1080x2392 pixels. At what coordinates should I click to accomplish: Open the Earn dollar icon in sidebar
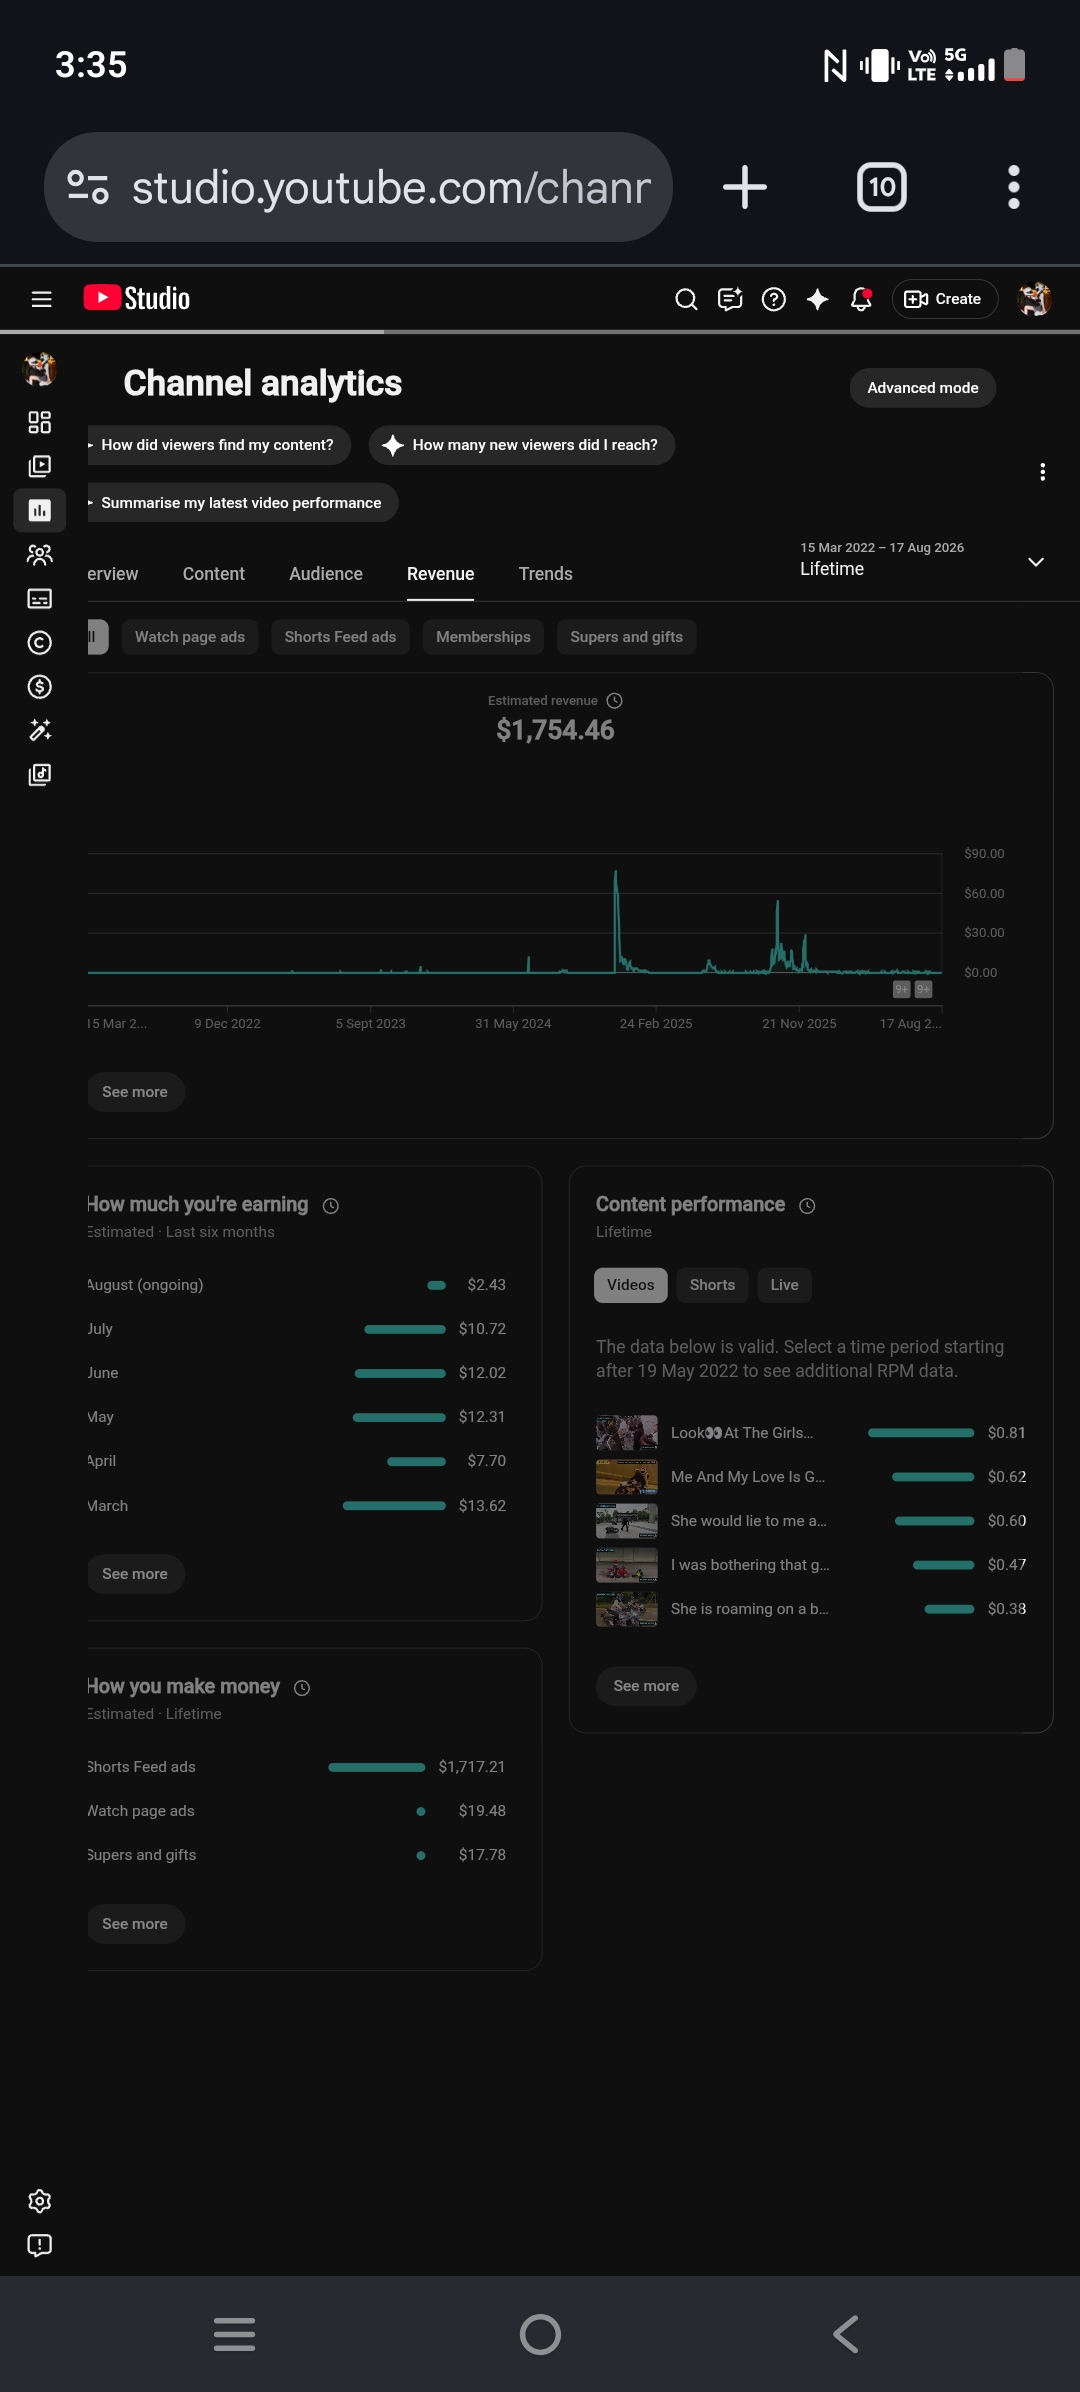[x=39, y=687]
